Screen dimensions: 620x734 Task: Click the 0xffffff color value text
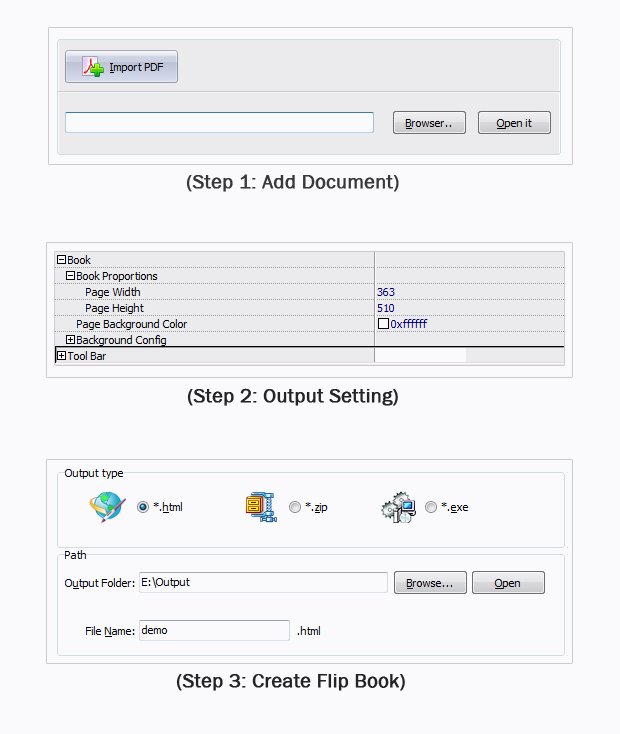click(x=409, y=323)
